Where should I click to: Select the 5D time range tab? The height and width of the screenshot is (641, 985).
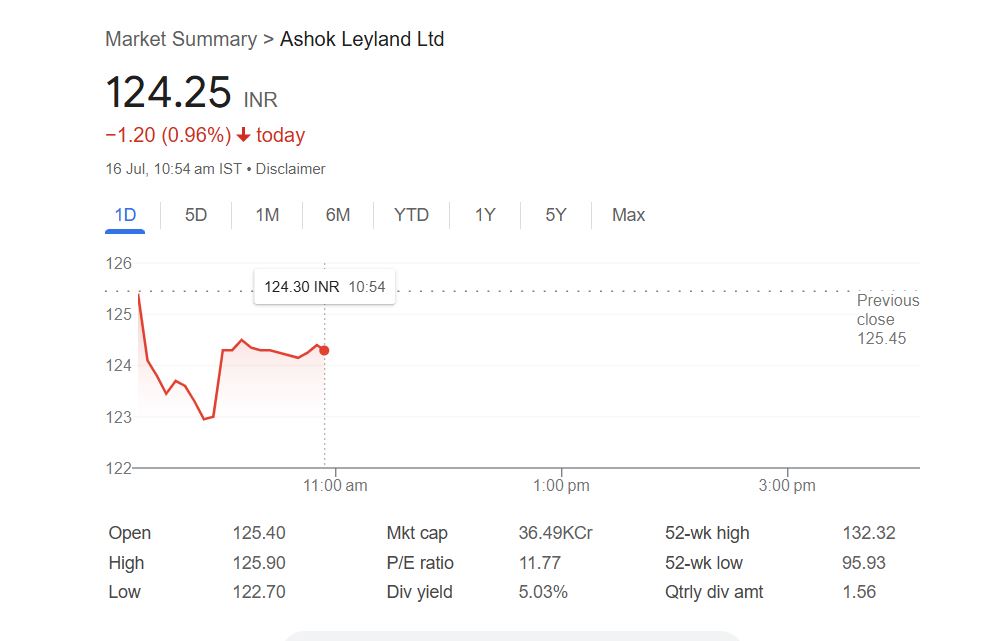click(x=196, y=215)
